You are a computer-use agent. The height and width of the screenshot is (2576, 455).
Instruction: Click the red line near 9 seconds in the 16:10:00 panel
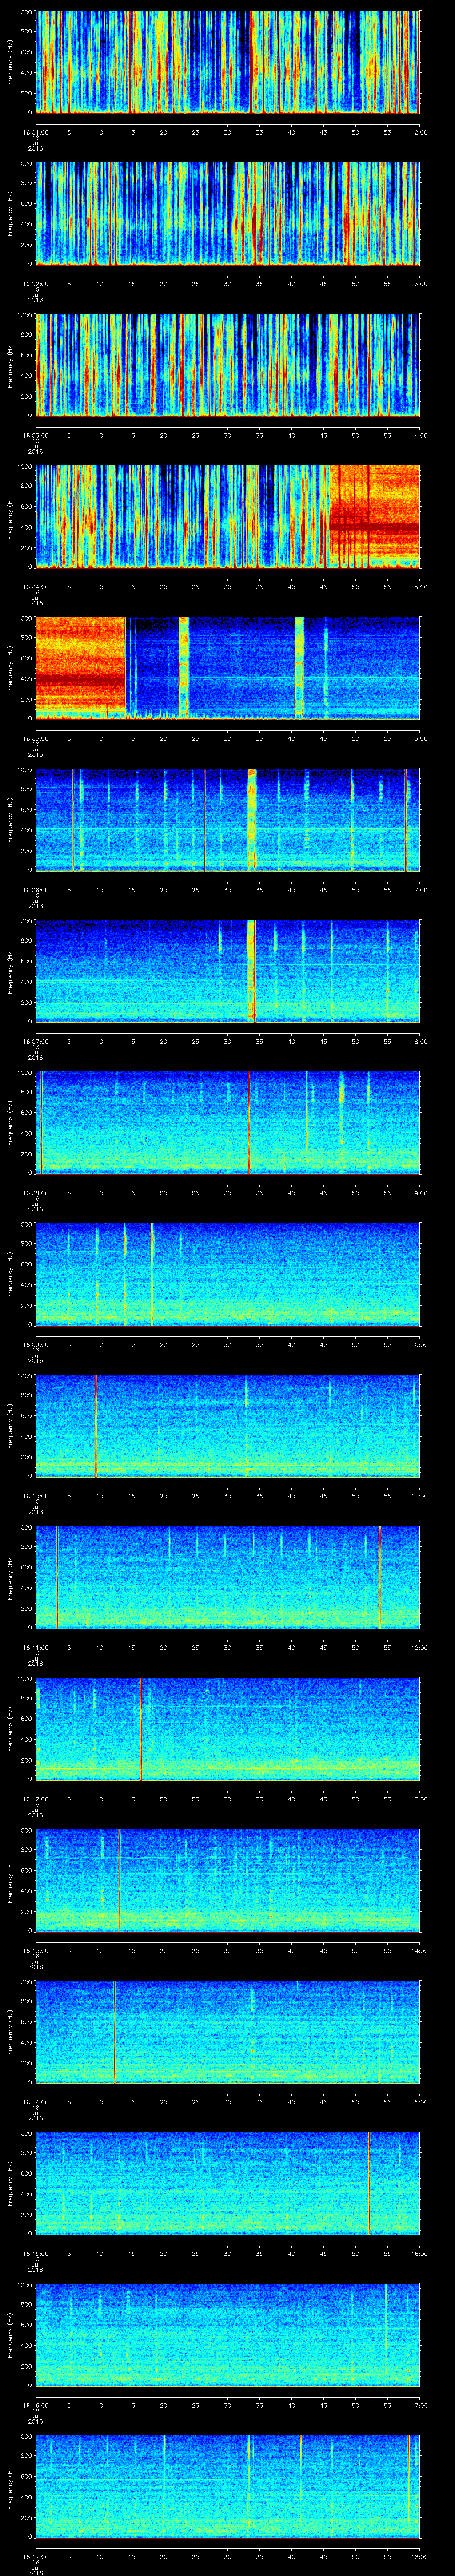click(96, 1425)
